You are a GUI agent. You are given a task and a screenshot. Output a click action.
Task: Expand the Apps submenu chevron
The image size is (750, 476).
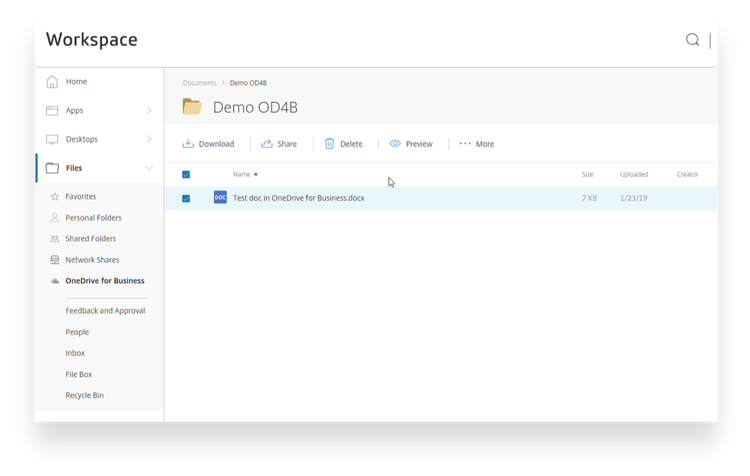(149, 111)
